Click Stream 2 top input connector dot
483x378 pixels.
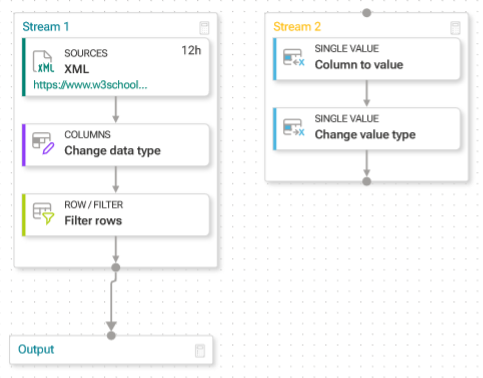pyautogui.click(x=367, y=13)
